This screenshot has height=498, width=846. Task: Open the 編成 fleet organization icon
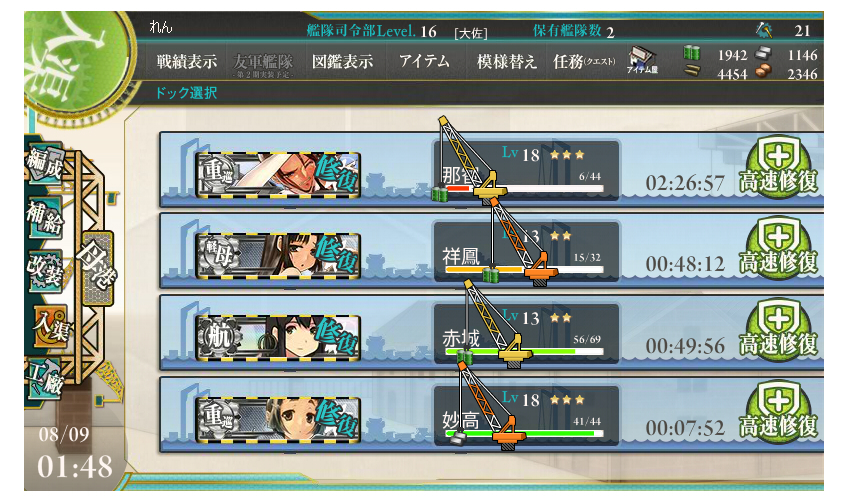[x=45, y=163]
